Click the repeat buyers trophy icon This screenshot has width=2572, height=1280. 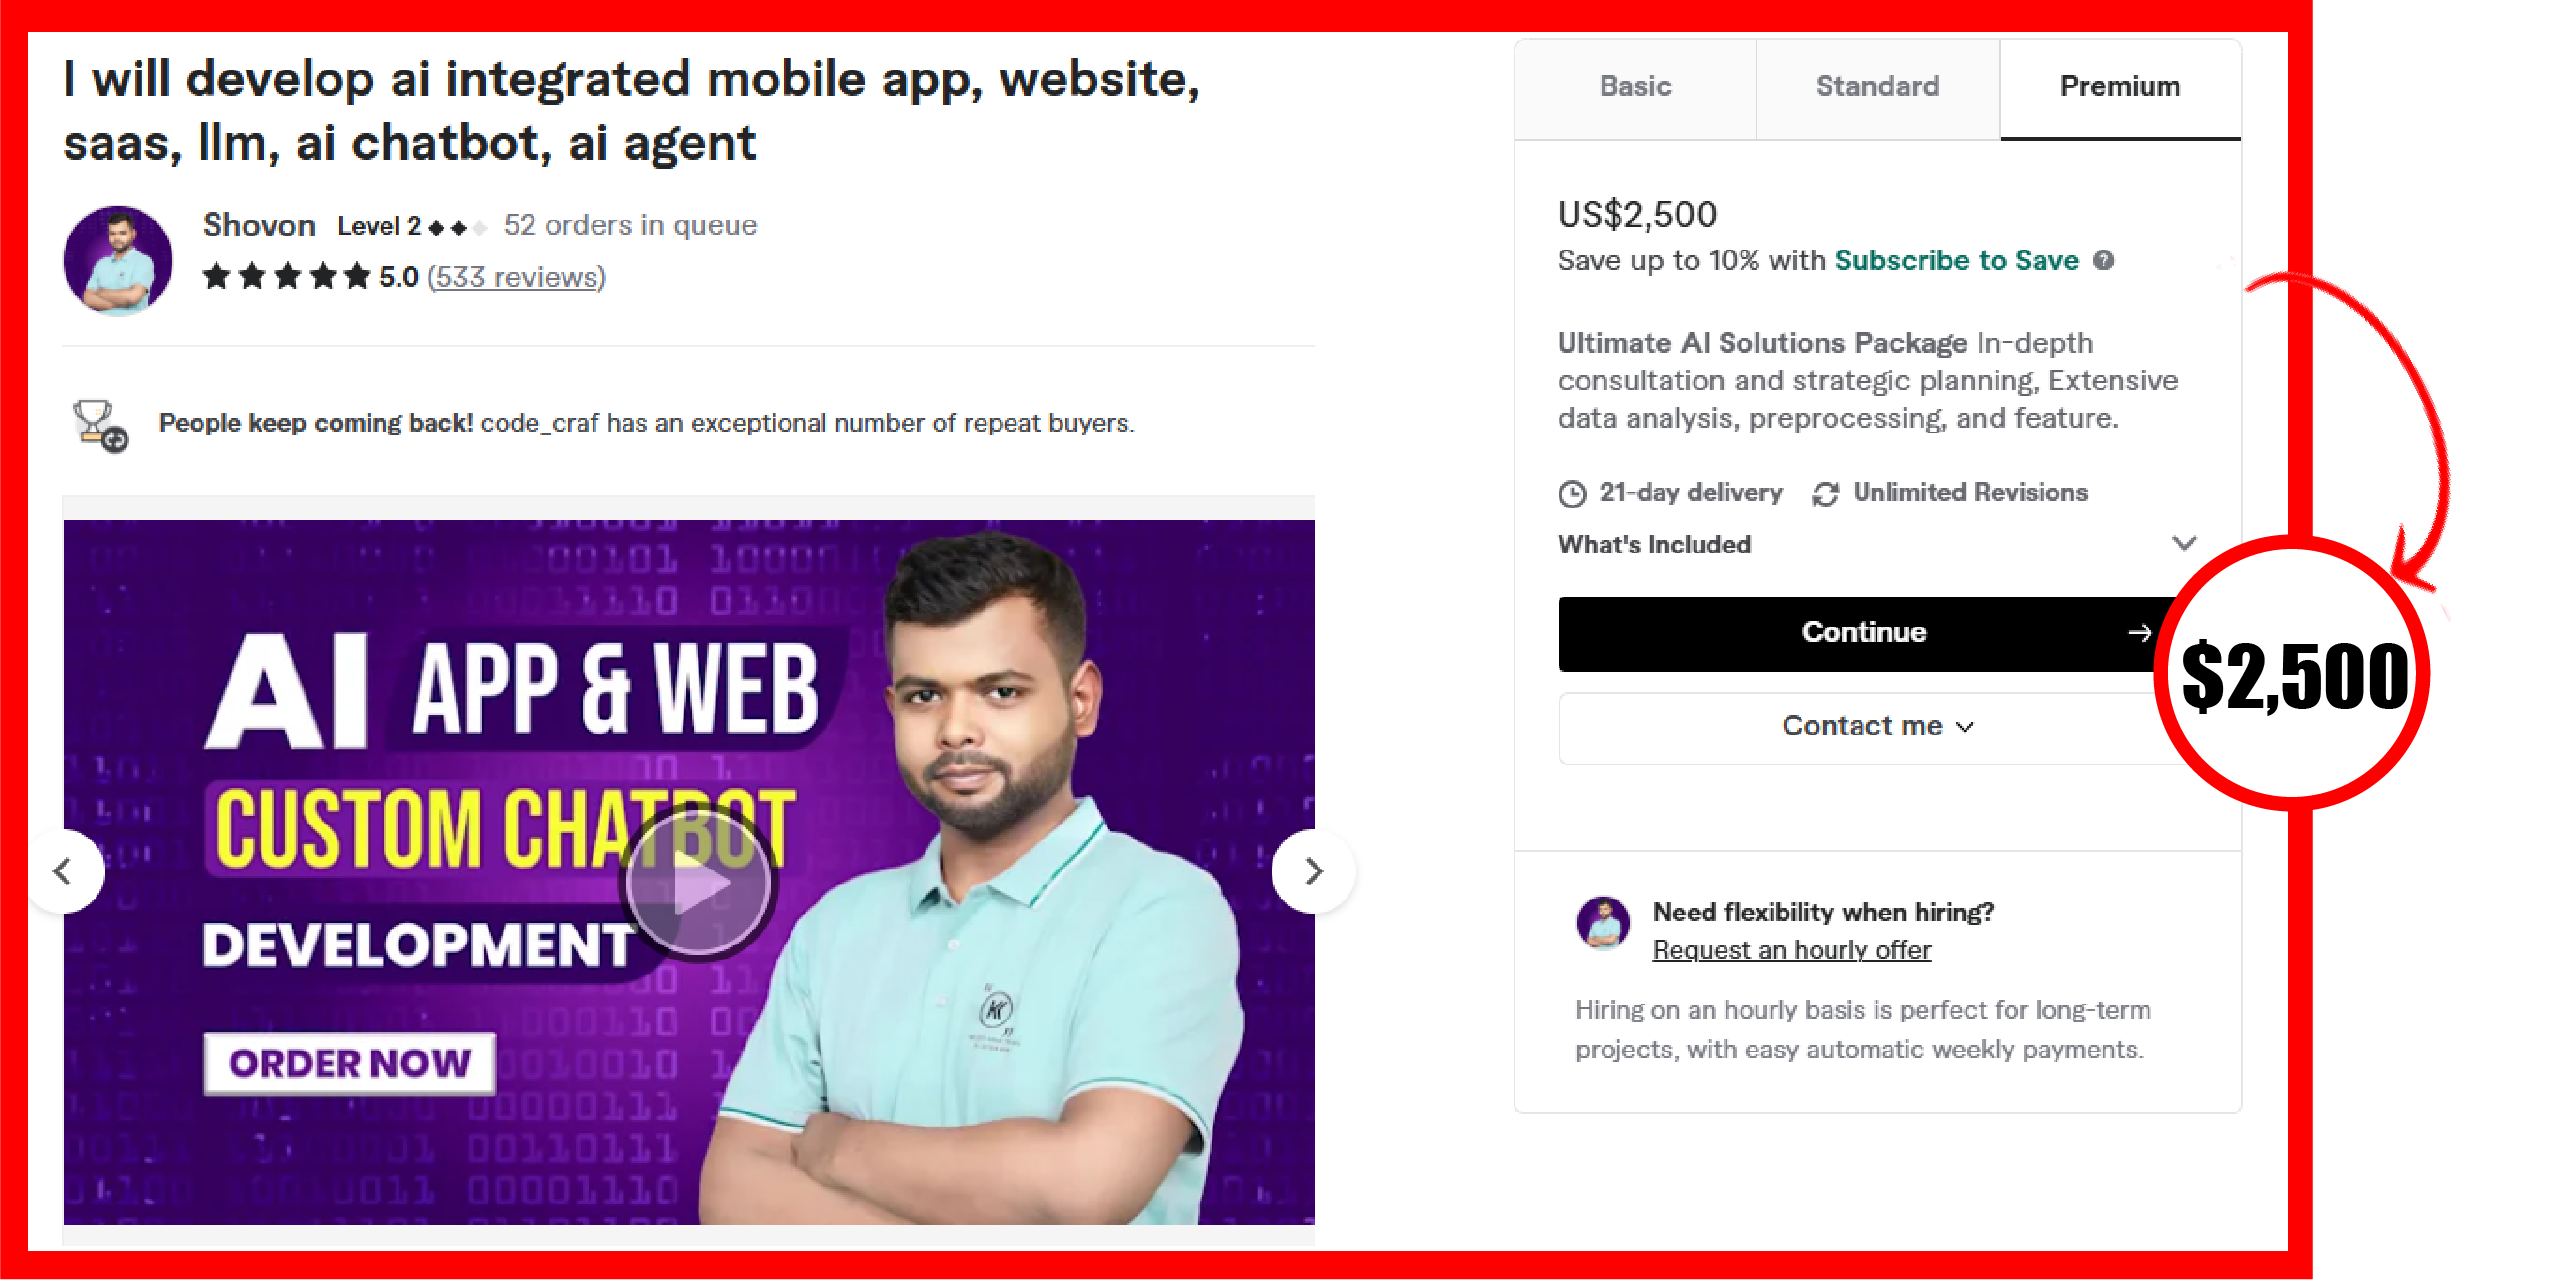pyautogui.click(x=100, y=425)
